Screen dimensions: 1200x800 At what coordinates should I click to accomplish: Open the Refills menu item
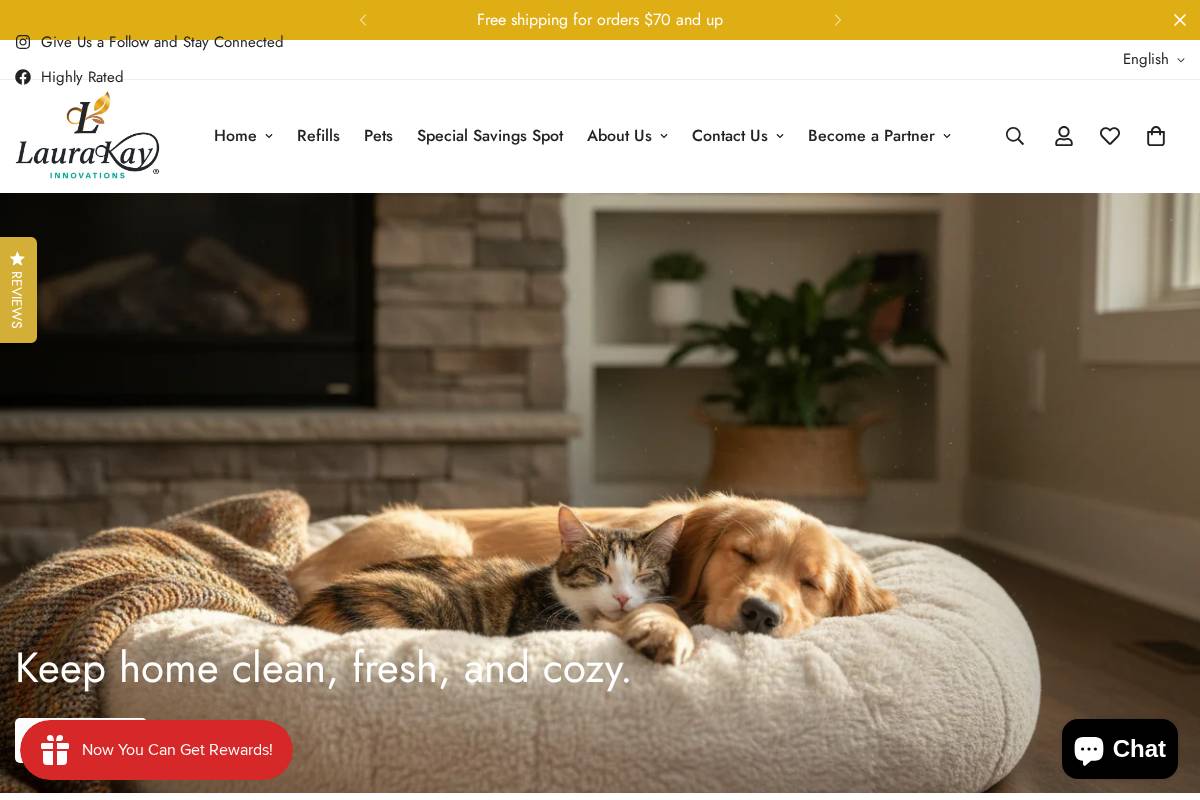tap(318, 136)
